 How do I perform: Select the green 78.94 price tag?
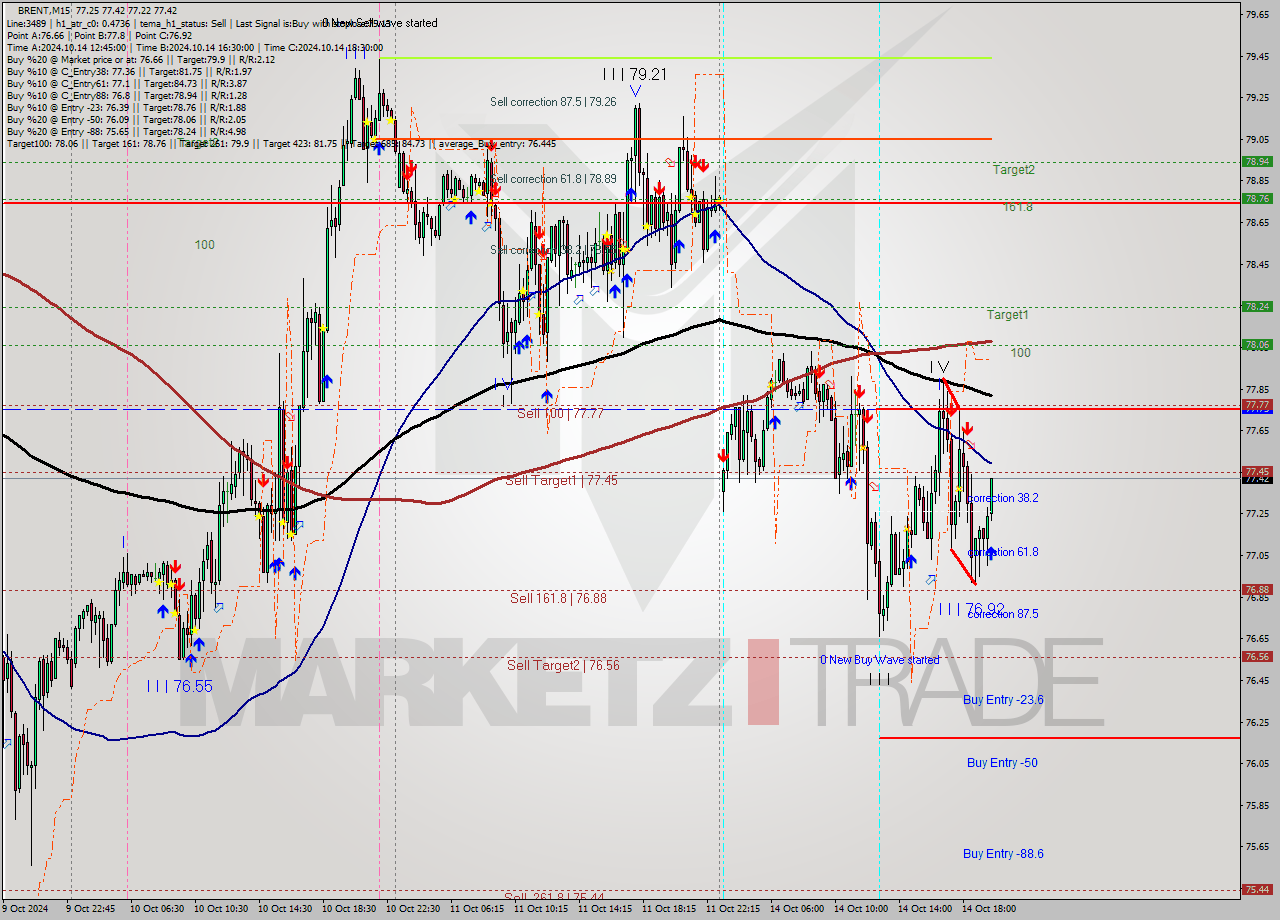click(1257, 161)
